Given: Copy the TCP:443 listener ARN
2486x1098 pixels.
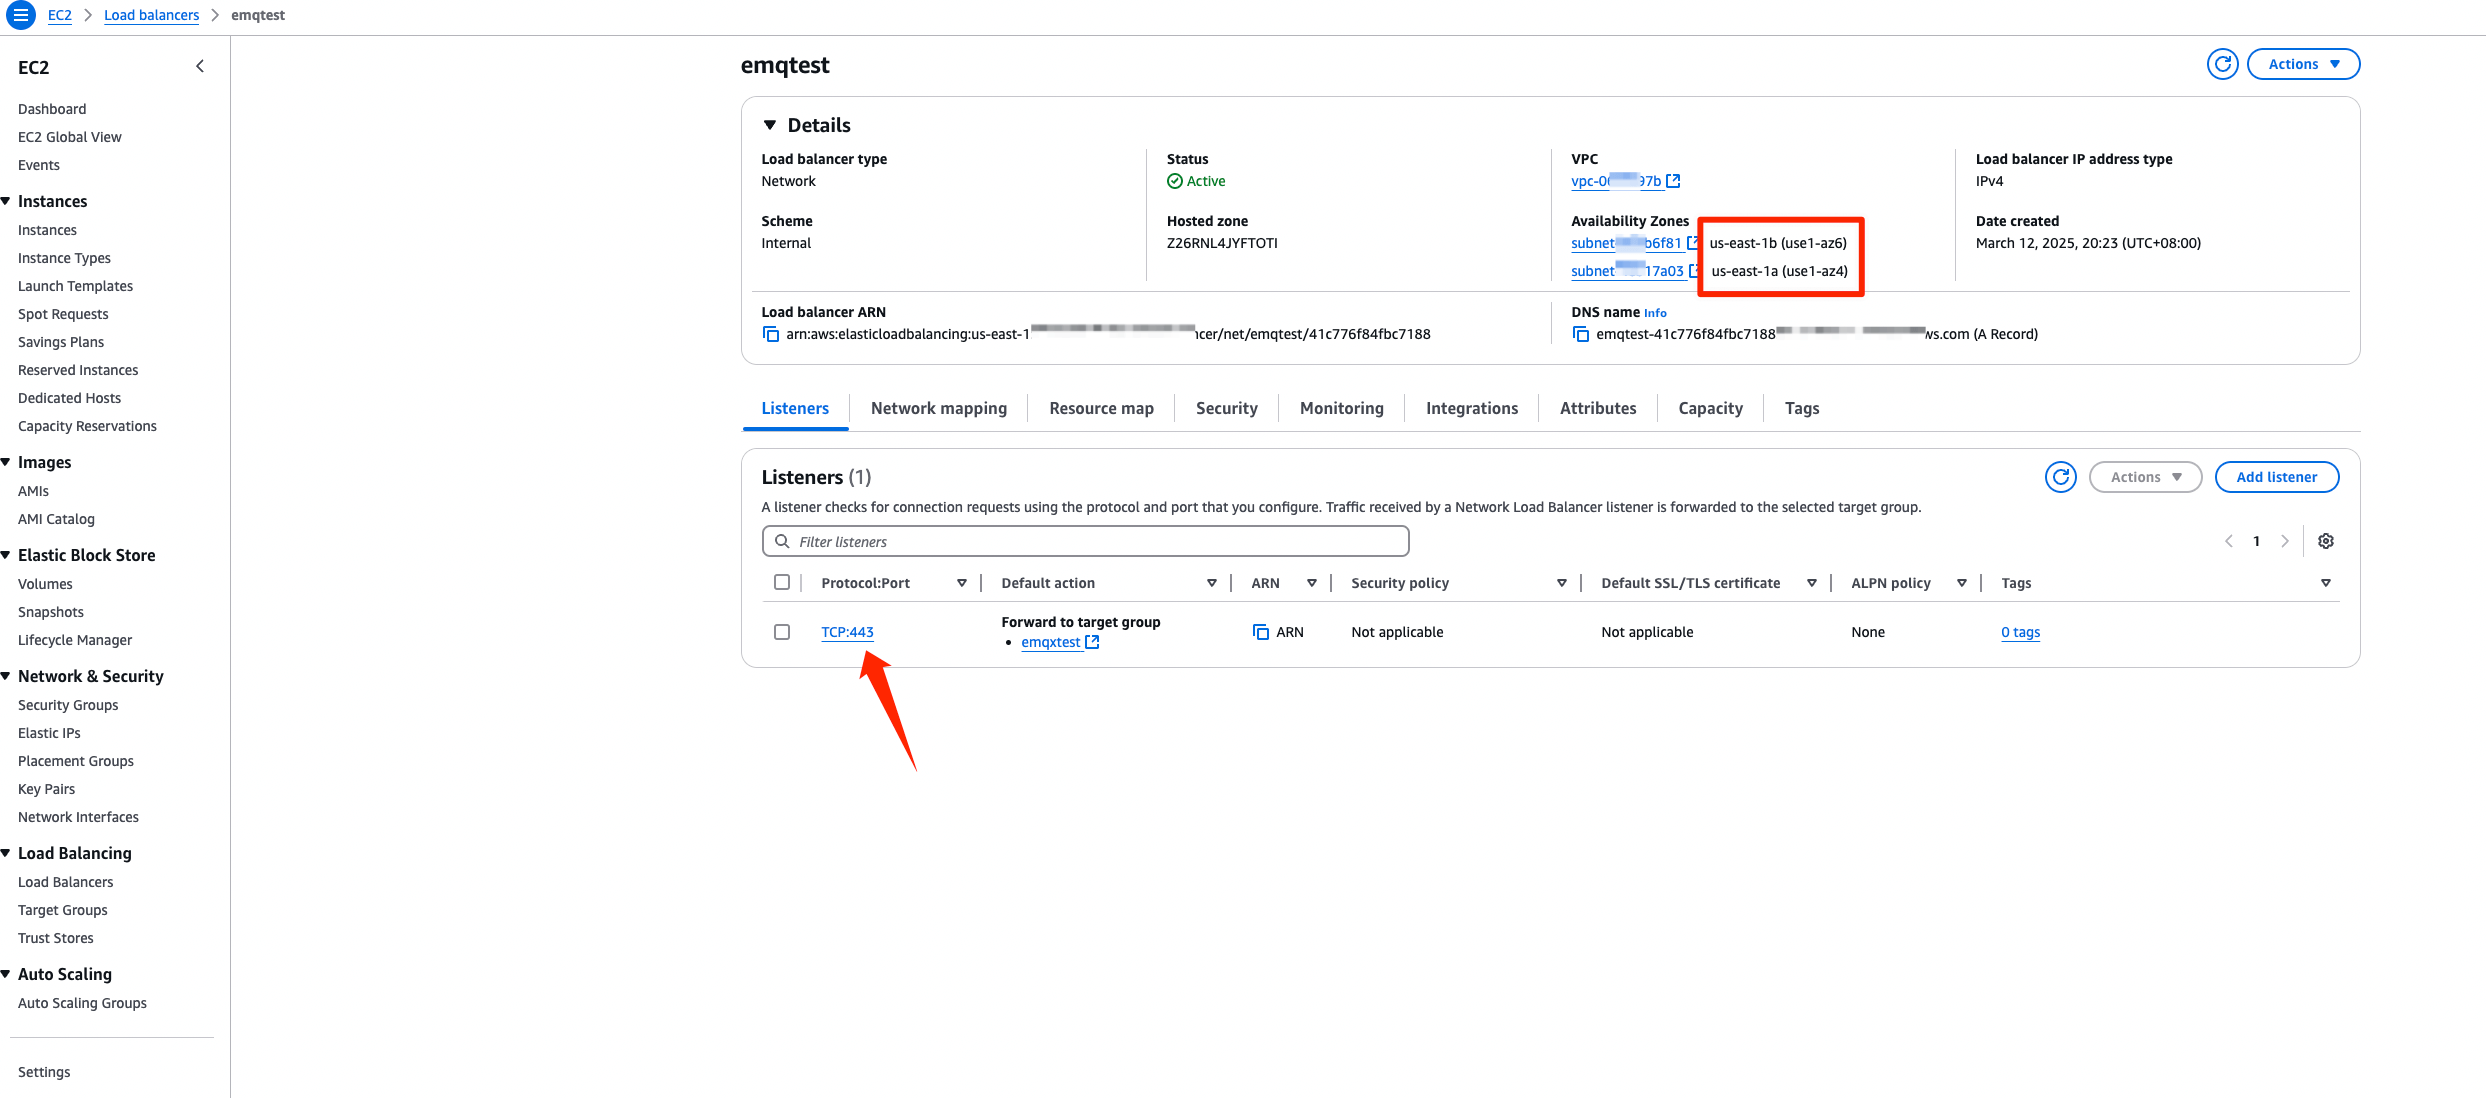Looking at the screenshot, I should [1261, 632].
